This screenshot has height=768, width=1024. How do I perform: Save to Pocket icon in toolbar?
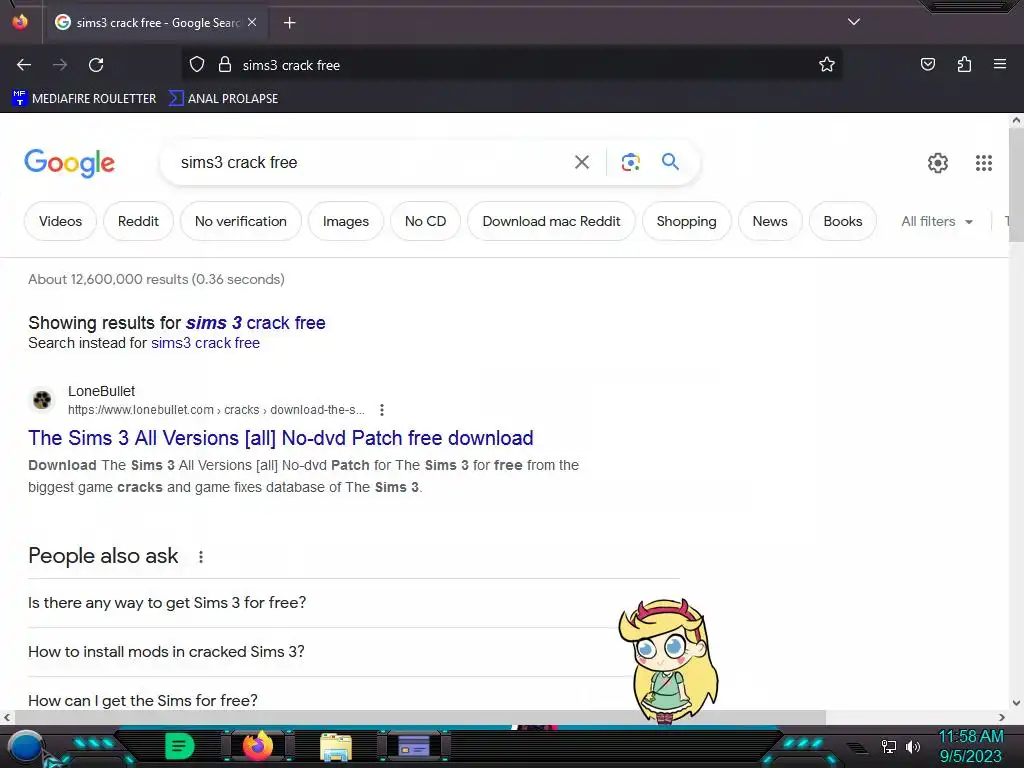coord(927,64)
